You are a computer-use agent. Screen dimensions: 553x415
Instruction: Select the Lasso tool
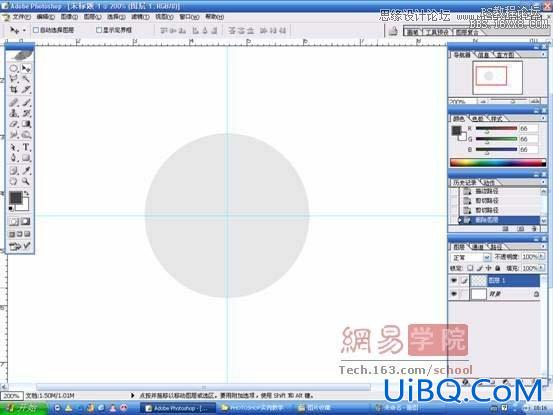point(14,79)
